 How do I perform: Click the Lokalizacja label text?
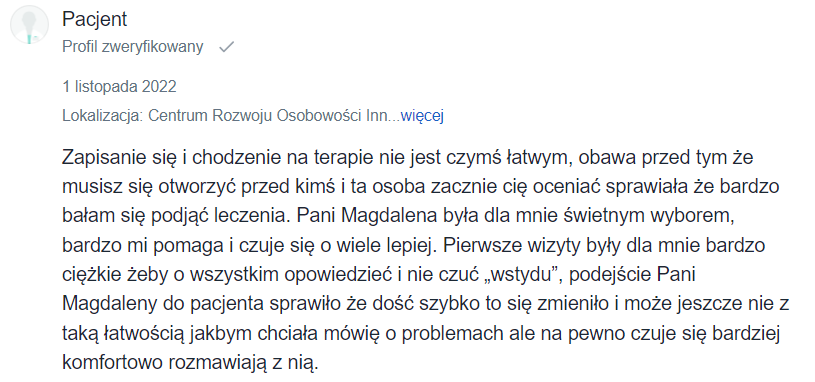click(x=103, y=115)
